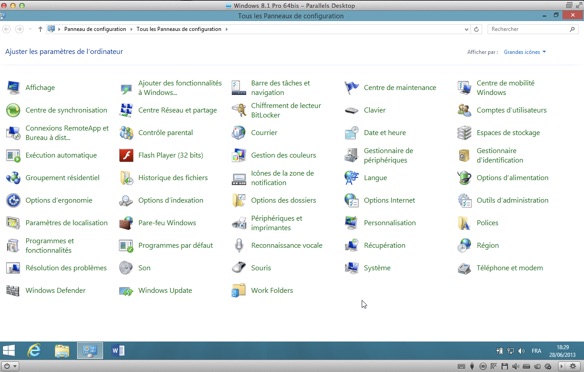Click the search magnifier icon

[x=572, y=29]
